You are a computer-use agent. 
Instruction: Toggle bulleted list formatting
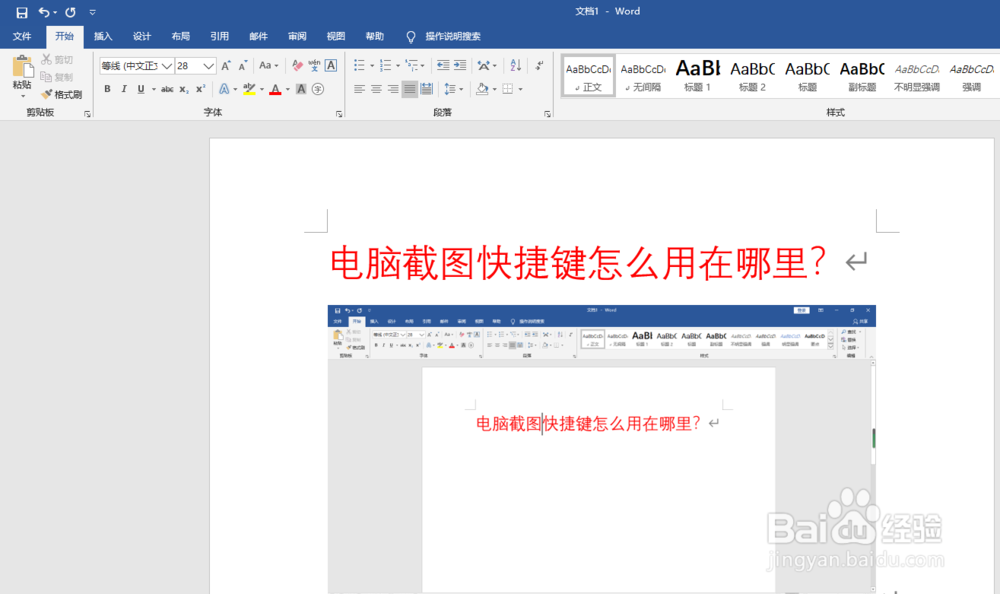[x=360, y=66]
